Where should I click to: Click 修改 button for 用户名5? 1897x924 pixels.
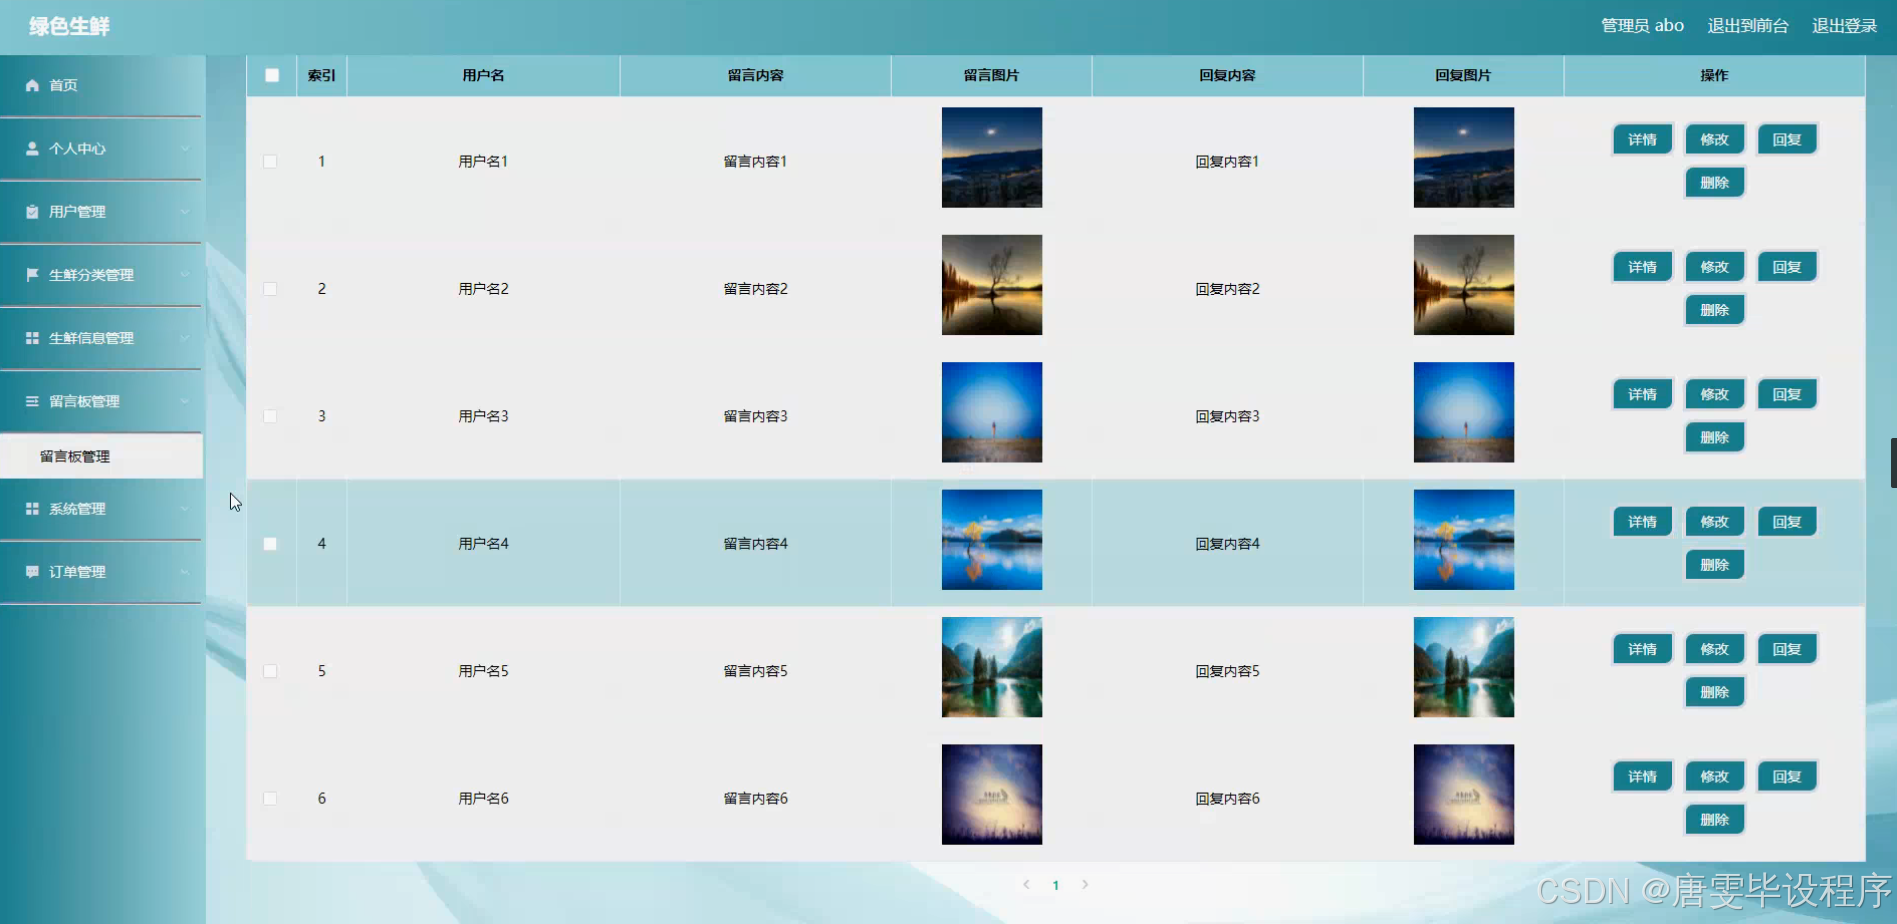(x=1714, y=649)
